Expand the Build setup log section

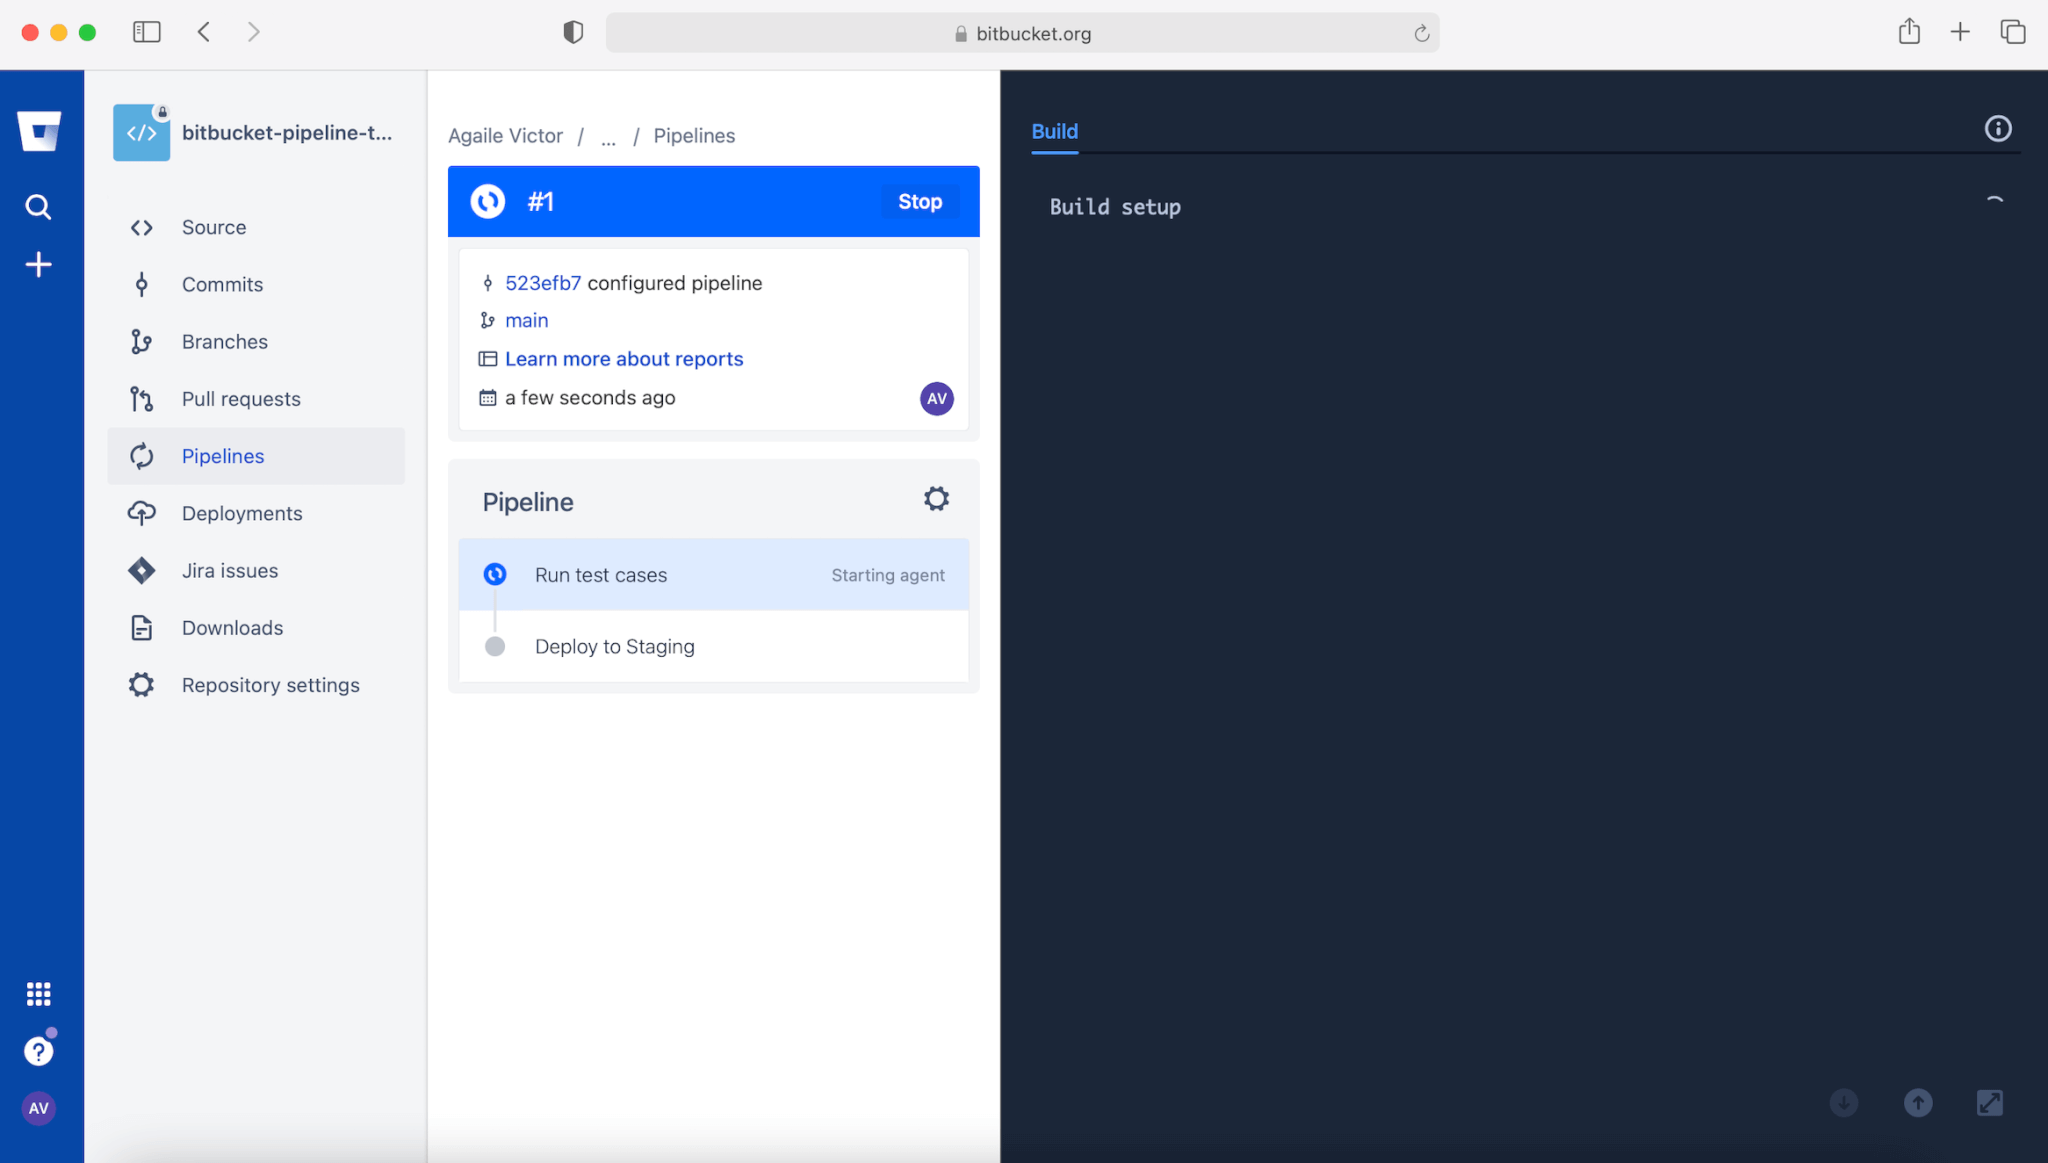tap(1115, 207)
